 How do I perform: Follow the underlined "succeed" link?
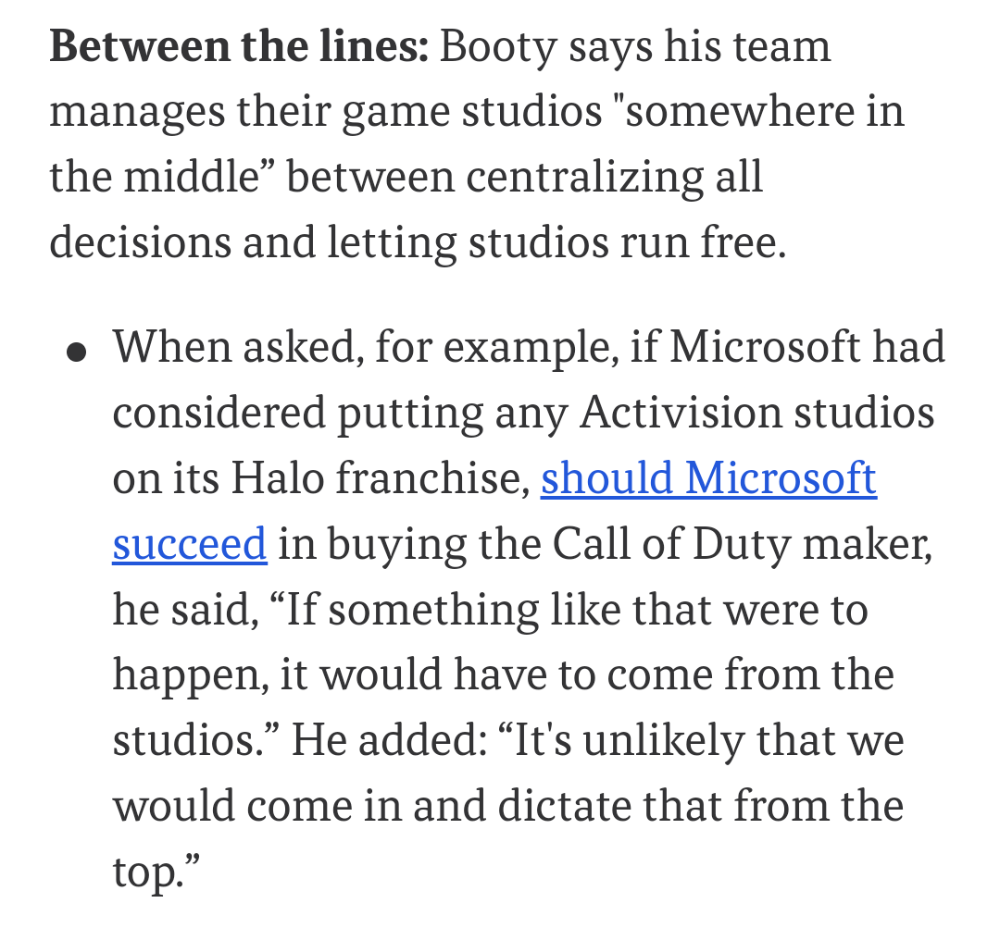[x=189, y=544]
